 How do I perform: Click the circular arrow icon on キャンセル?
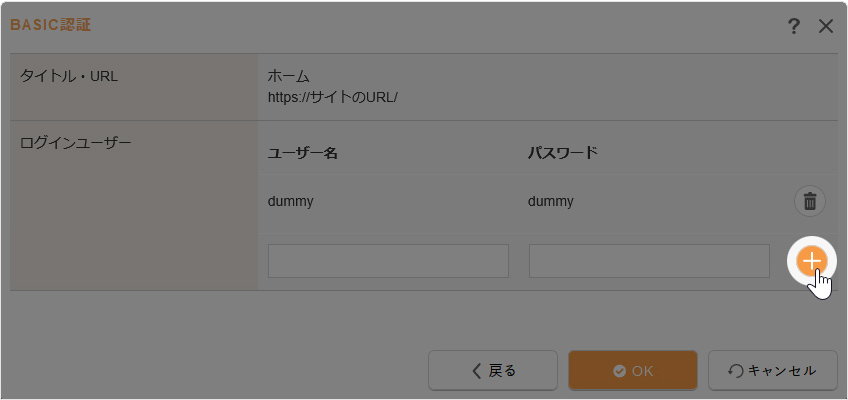coord(736,371)
